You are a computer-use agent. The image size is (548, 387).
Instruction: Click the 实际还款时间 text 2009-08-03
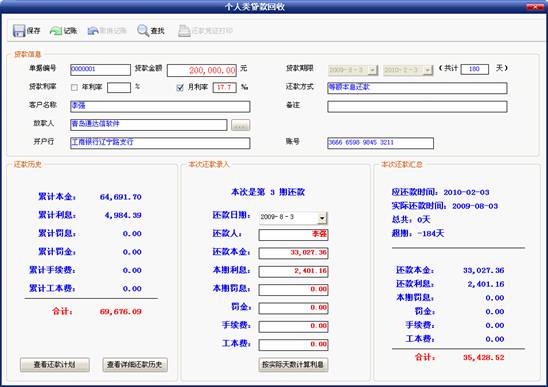[x=475, y=206]
